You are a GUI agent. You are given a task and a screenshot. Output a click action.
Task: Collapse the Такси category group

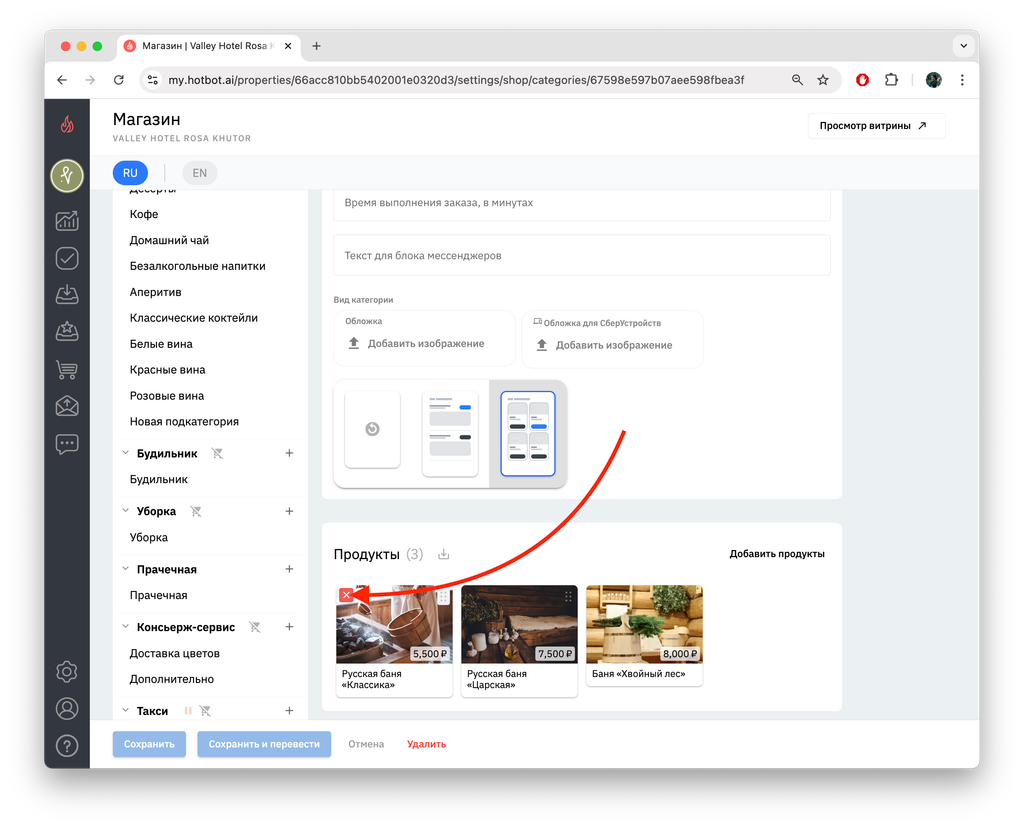[x=125, y=710]
